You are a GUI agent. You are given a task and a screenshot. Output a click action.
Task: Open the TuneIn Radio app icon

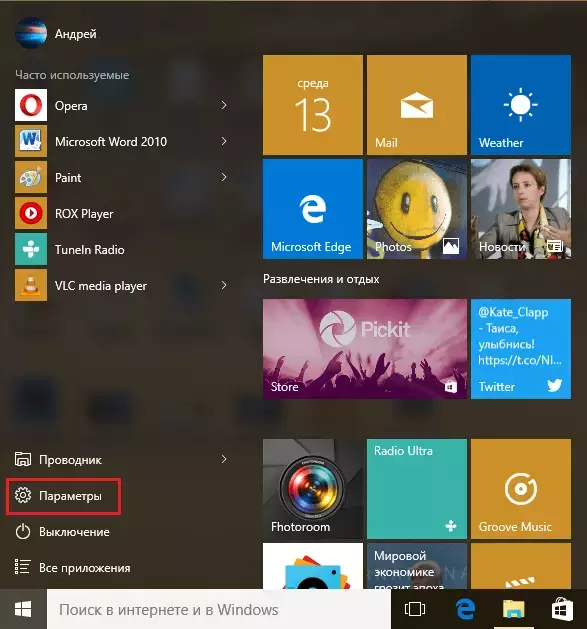click(31, 249)
